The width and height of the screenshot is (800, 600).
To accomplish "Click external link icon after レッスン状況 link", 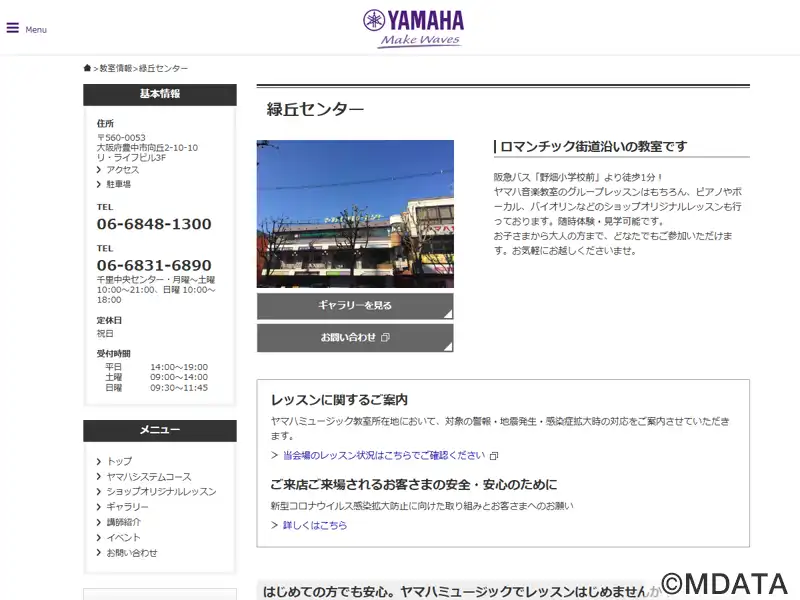I will click(494, 456).
